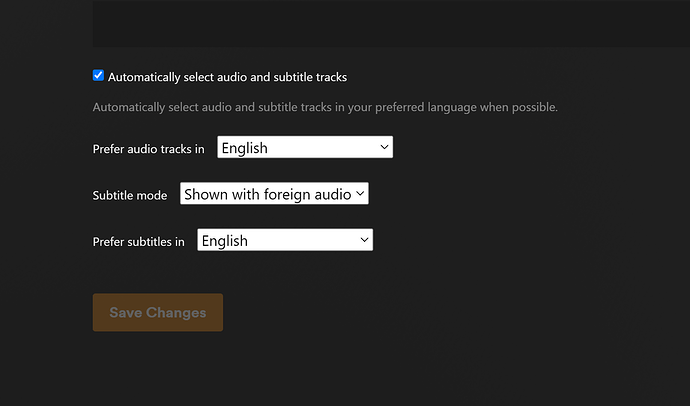Click the chevron on the Subtitle mode dropdown
The height and width of the screenshot is (406, 690).
tap(361, 194)
